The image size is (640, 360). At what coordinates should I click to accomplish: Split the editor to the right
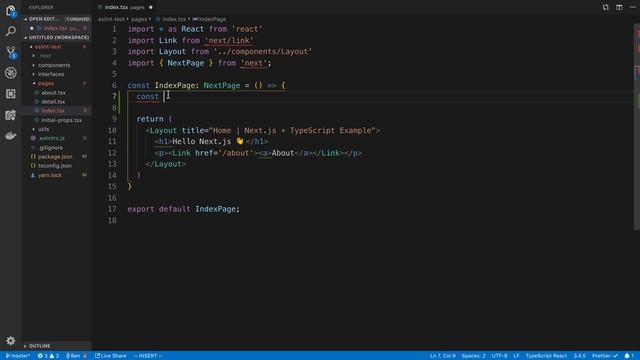(619, 7)
